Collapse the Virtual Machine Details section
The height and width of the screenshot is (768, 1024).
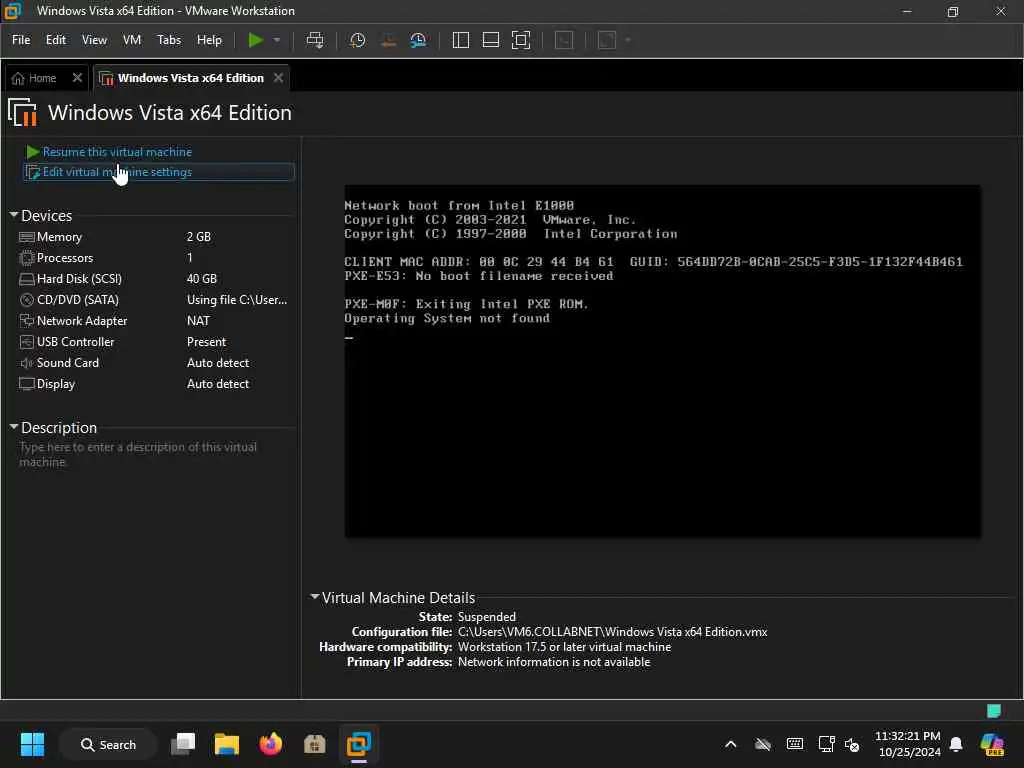pos(315,596)
